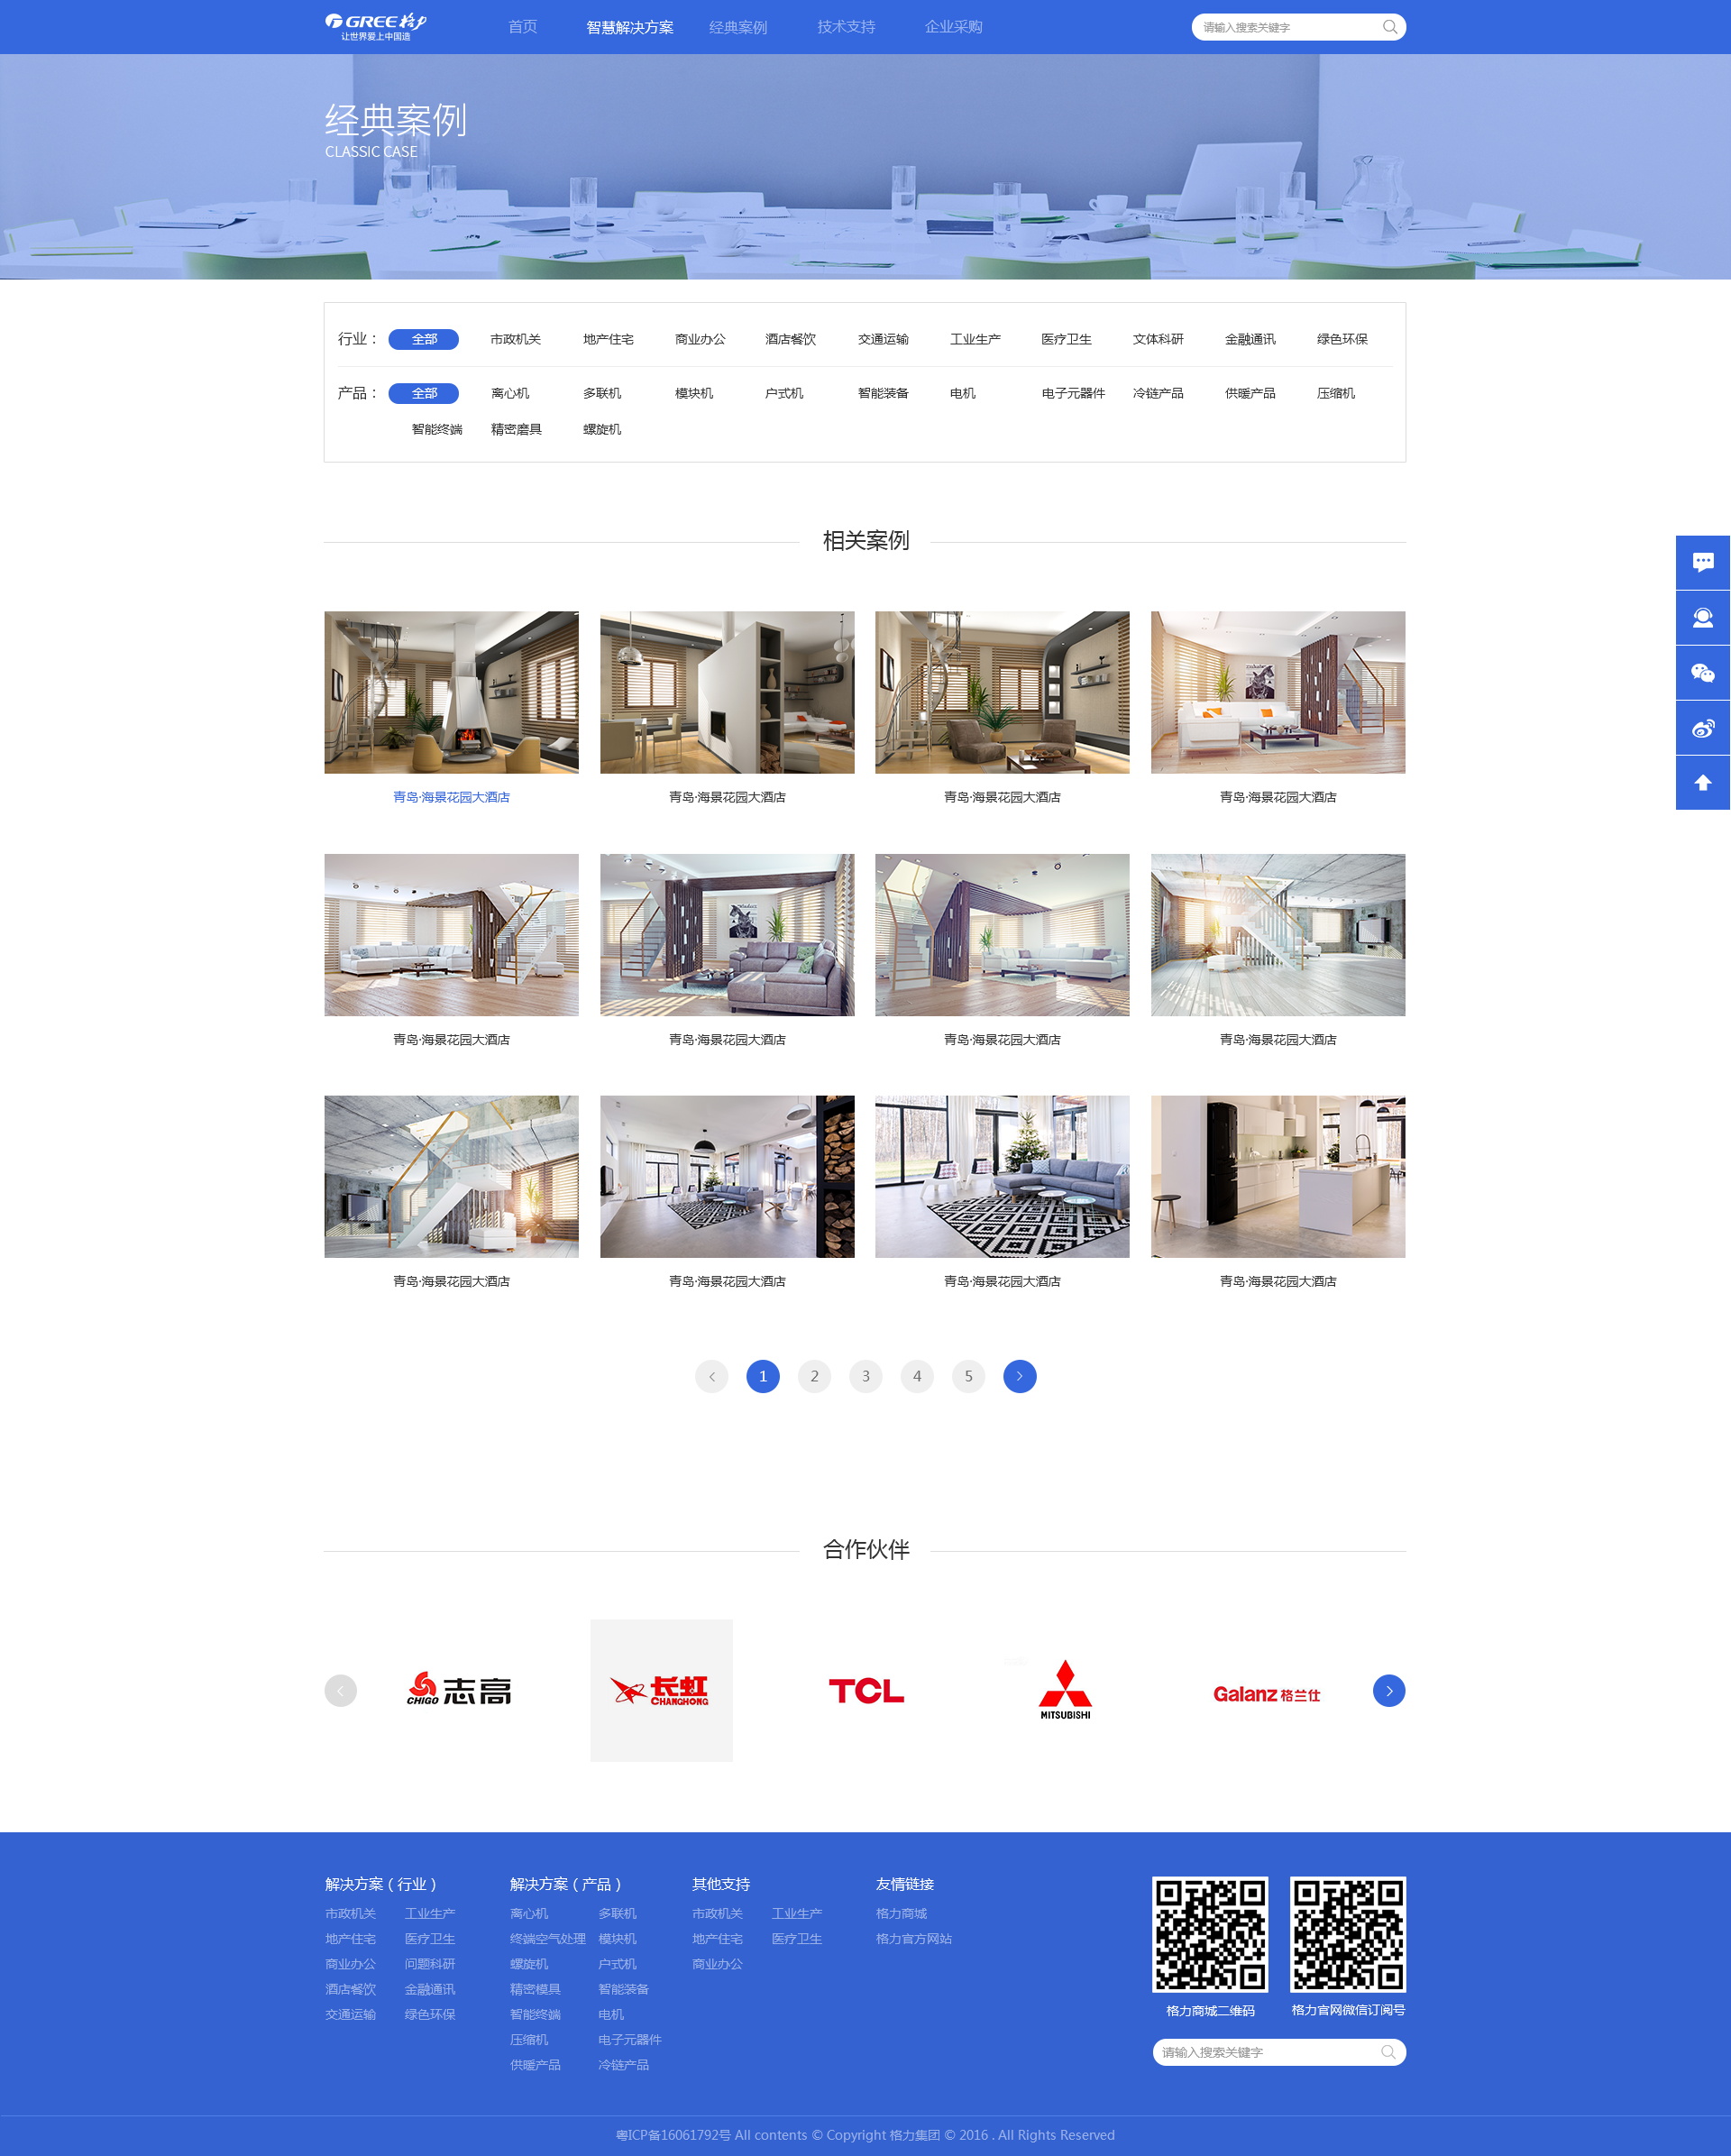Click the GREE logo in the header
The image size is (1731, 2156).
[x=376, y=27]
